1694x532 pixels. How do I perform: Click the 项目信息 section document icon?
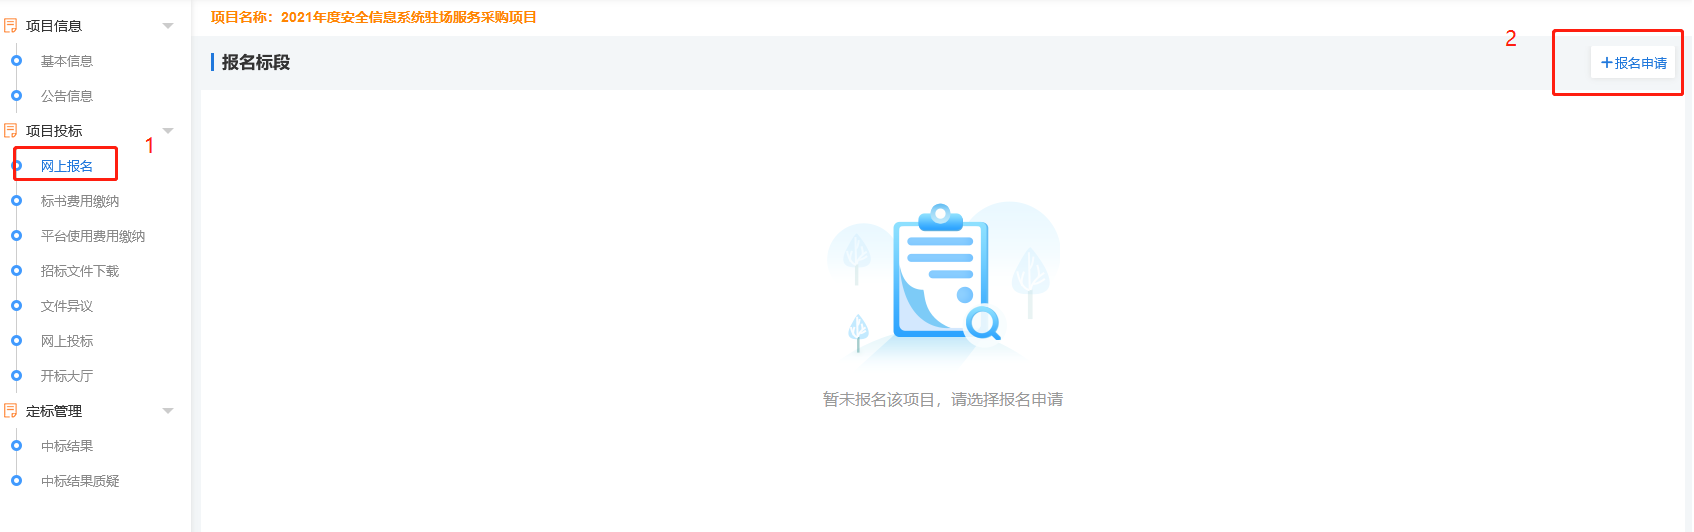coord(11,26)
